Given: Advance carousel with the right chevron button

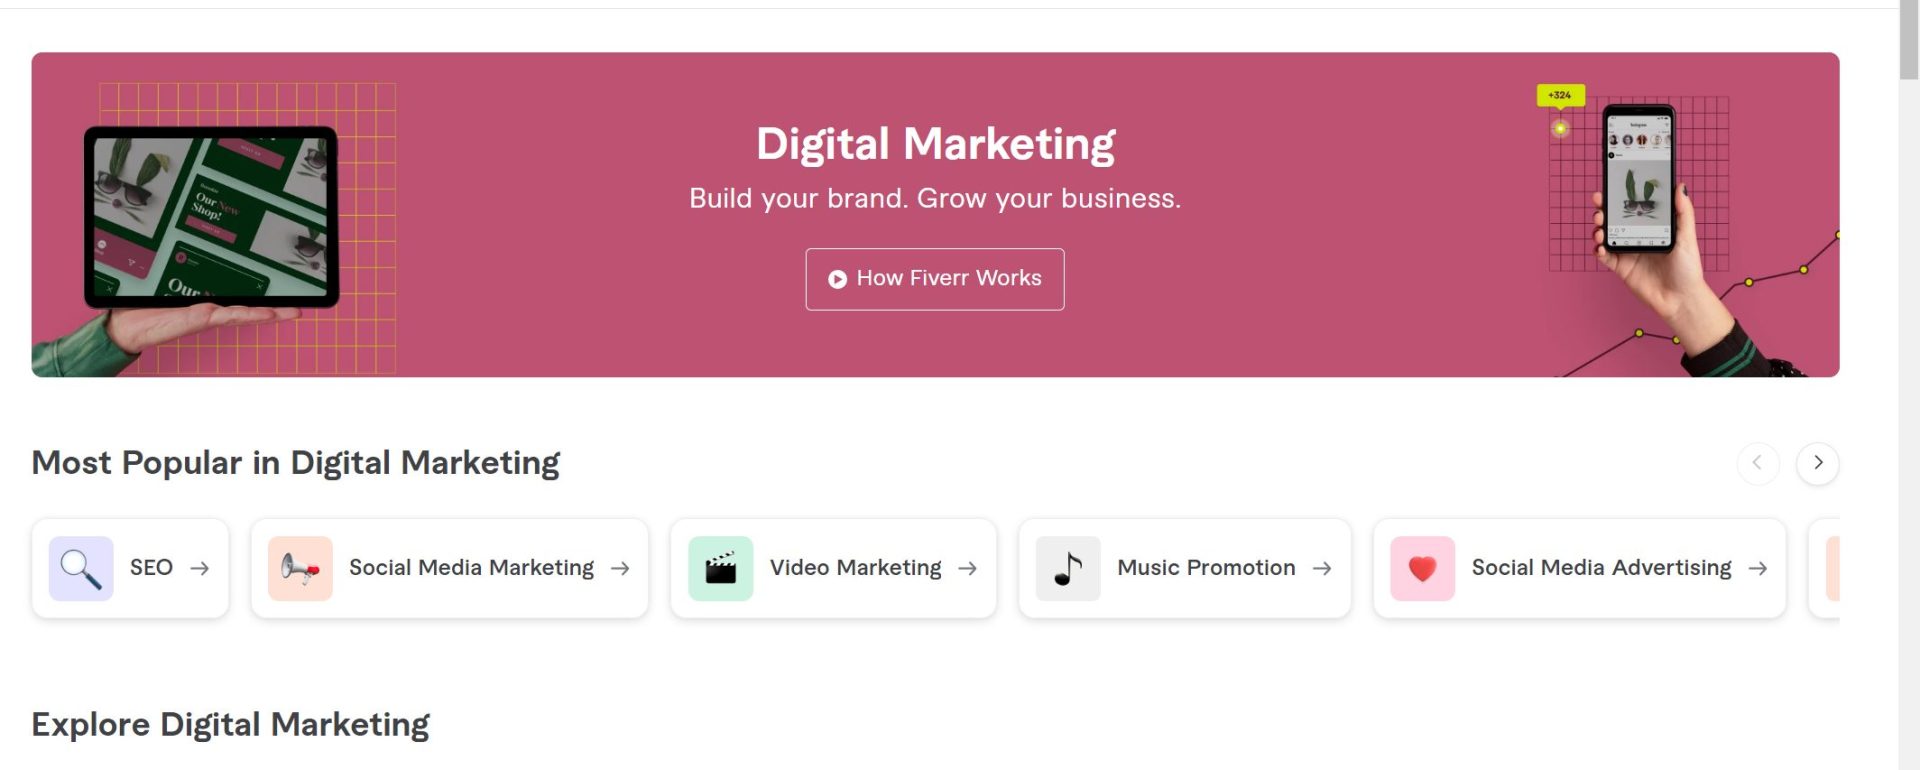Looking at the screenshot, I should pyautogui.click(x=1817, y=463).
